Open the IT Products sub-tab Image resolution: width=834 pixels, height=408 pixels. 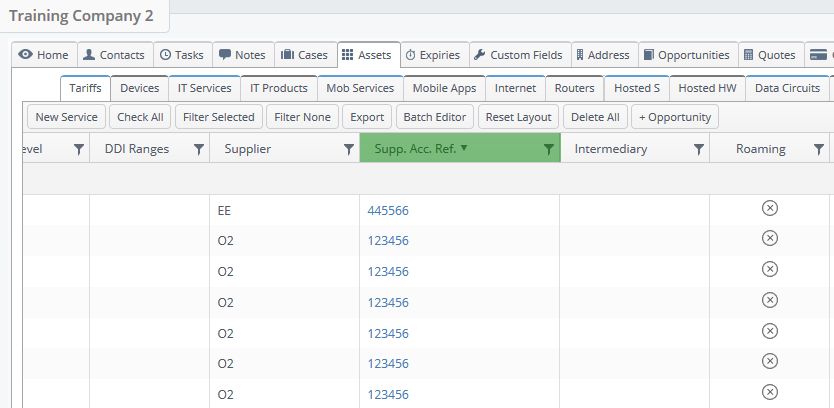point(279,88)
